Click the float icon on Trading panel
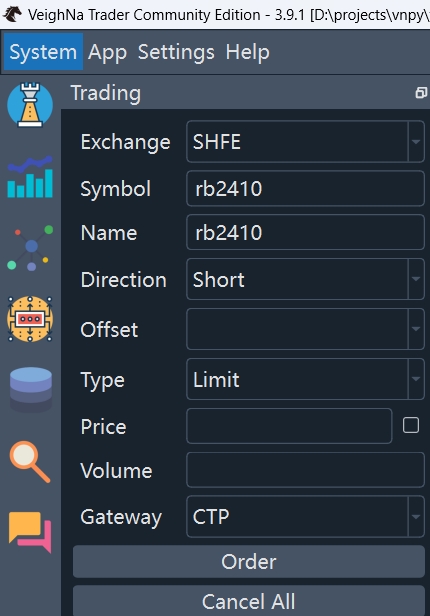Image resolution: width=430 pixels, height=616 pixels. [x=421, y=93]
